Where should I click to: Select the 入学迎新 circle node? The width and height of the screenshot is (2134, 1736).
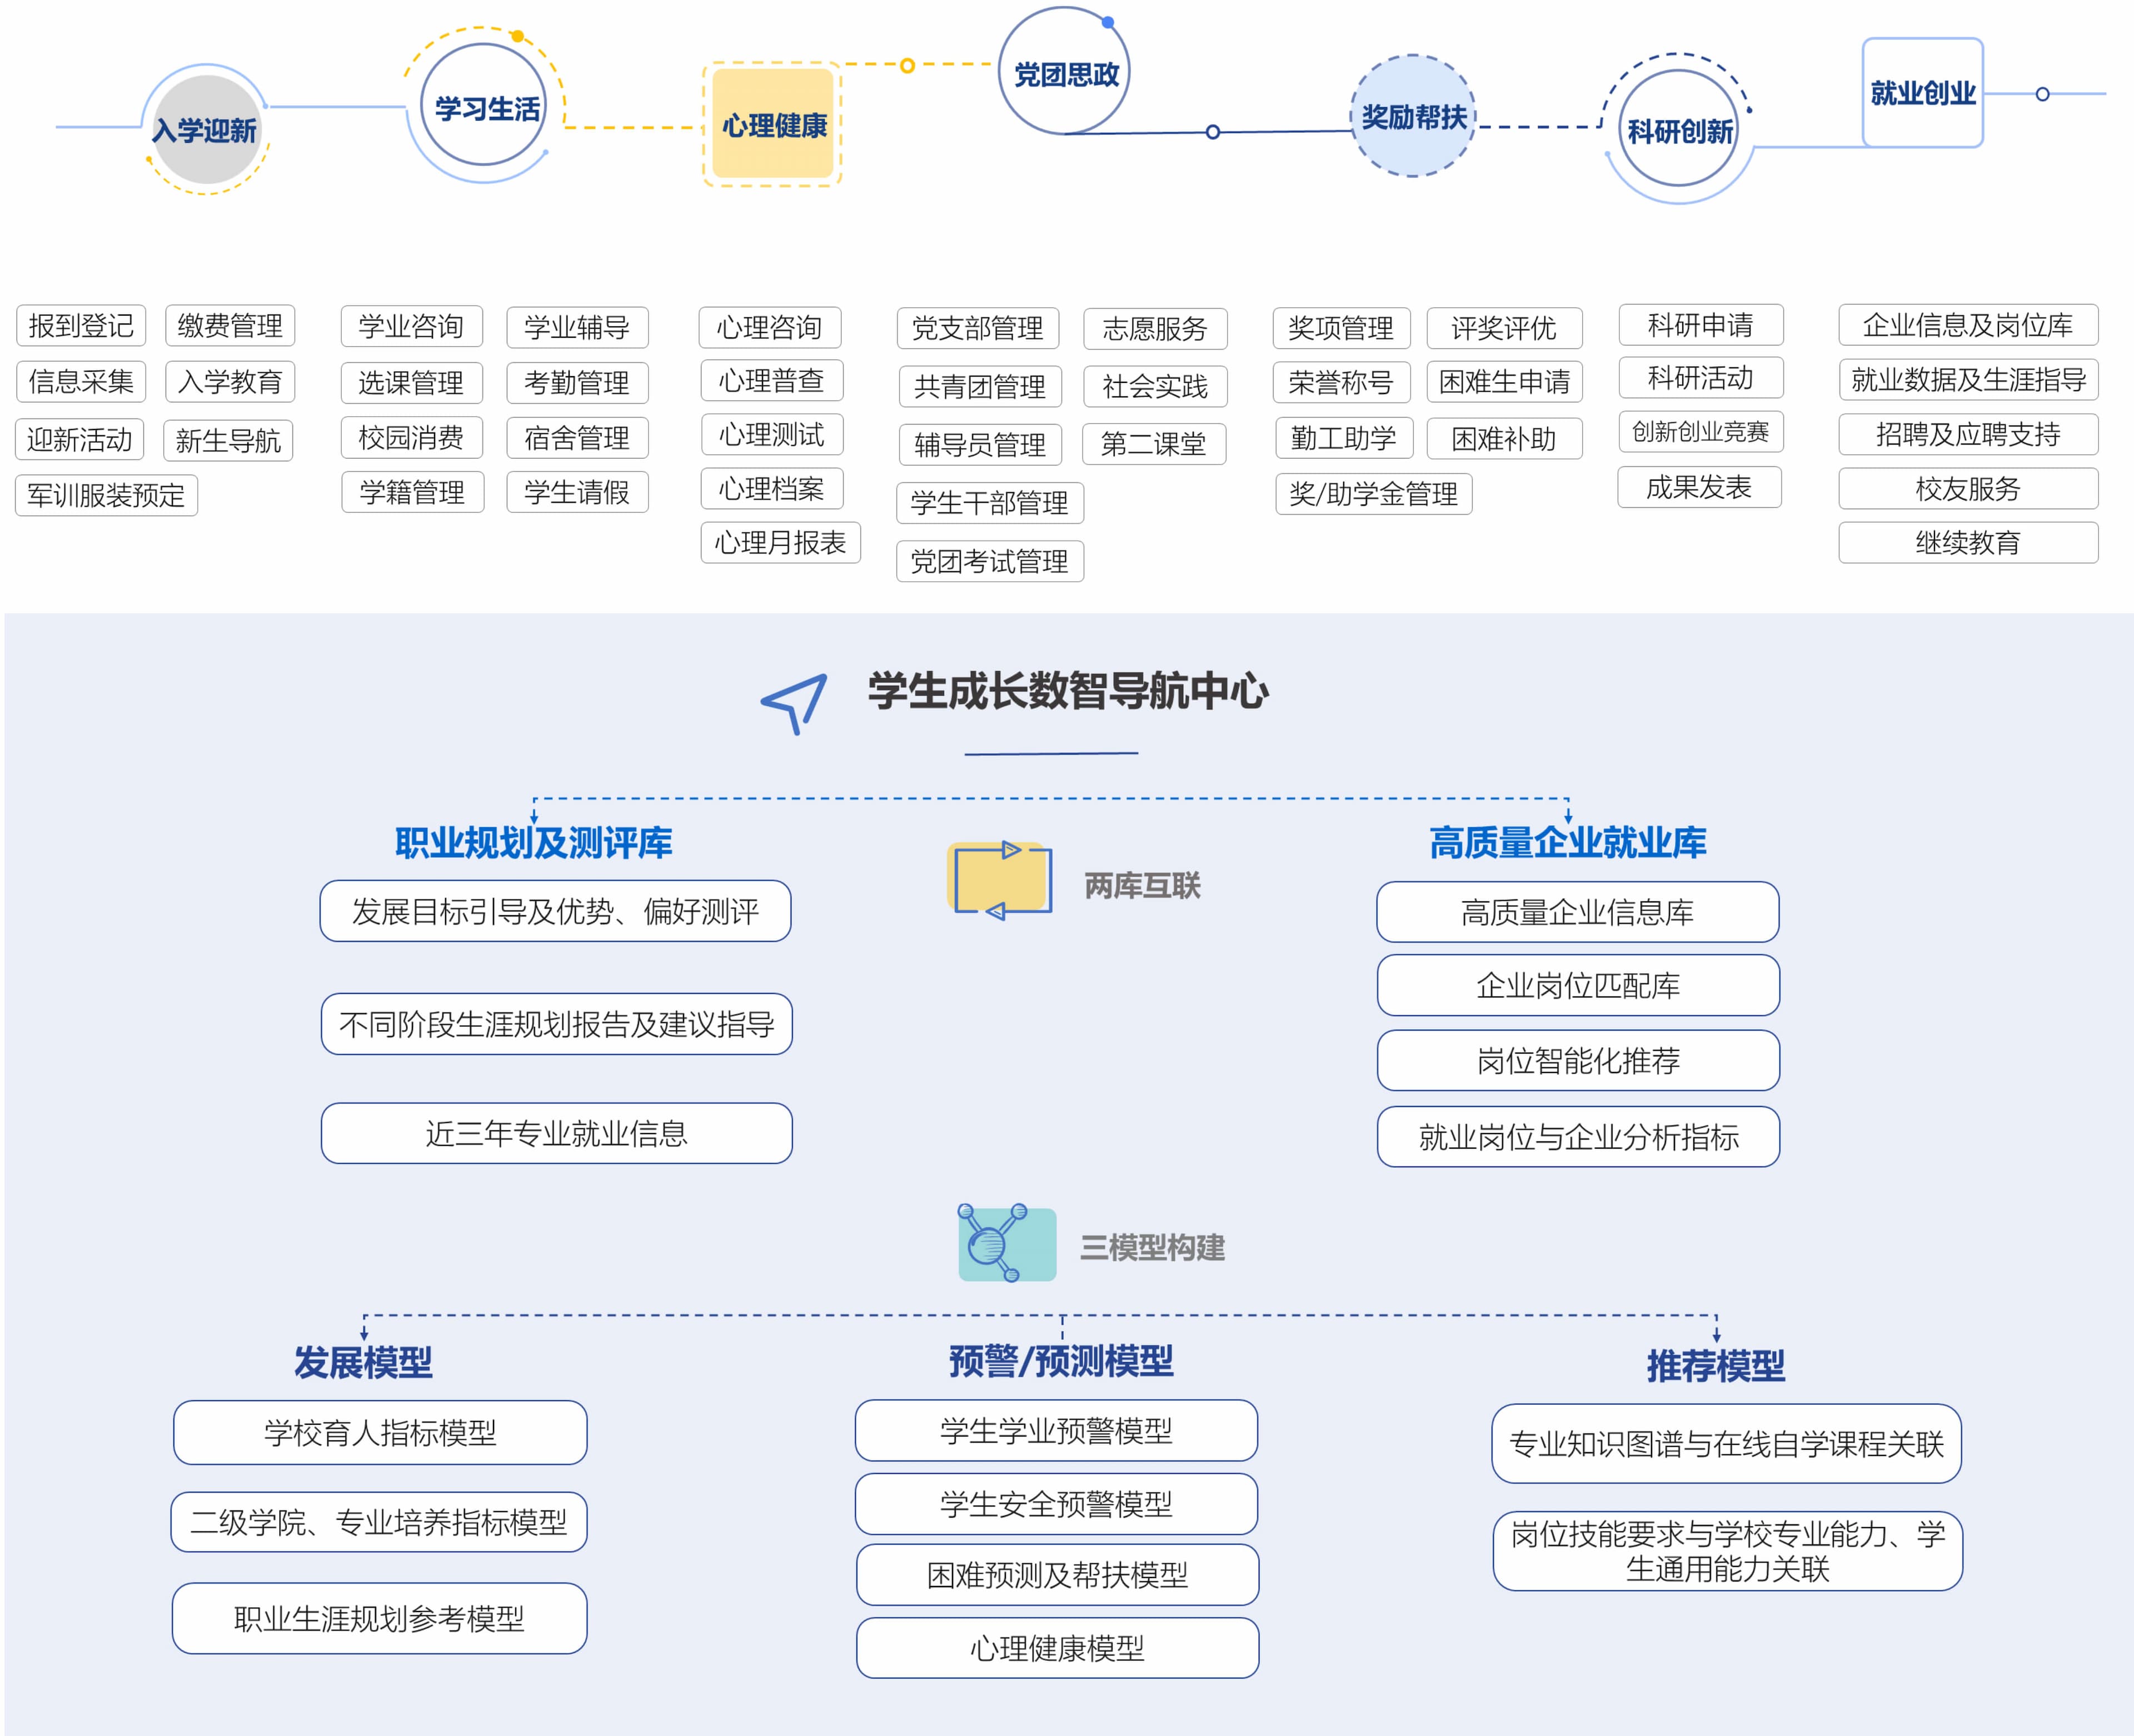coord(207,129)
